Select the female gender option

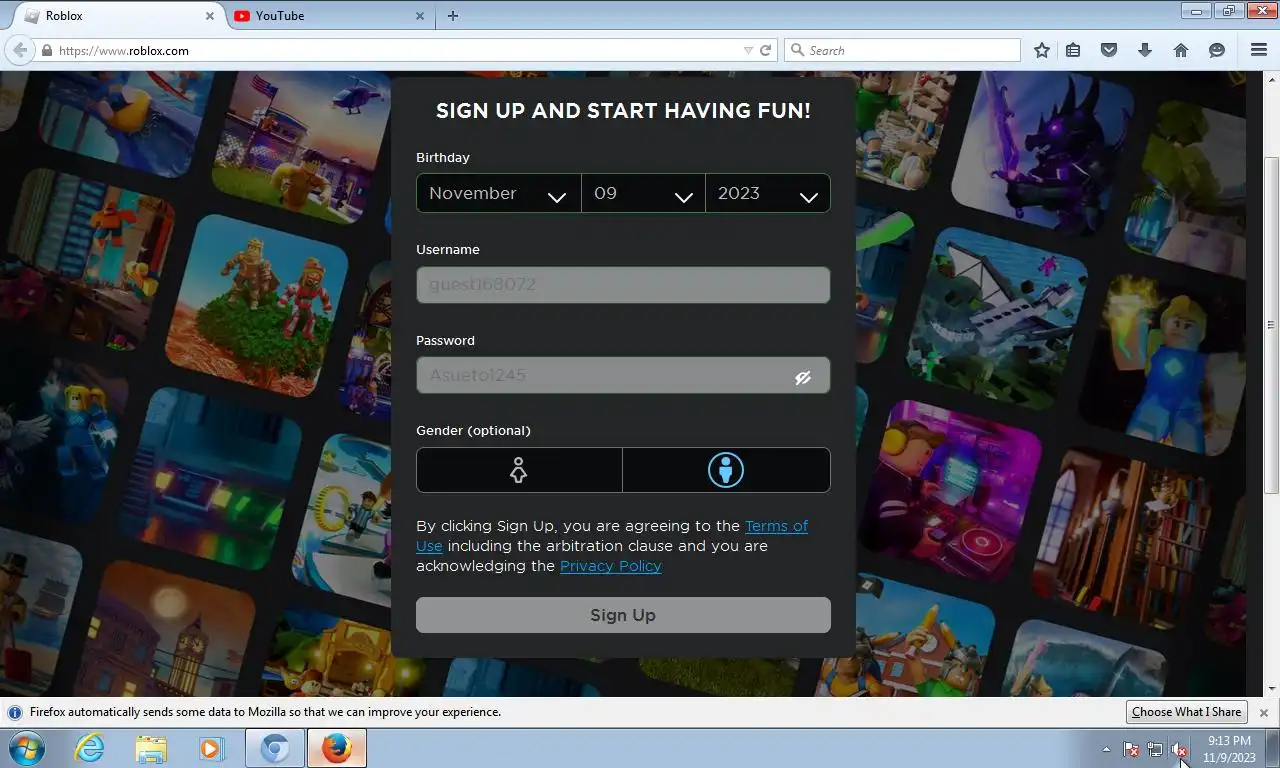(519, 470)
